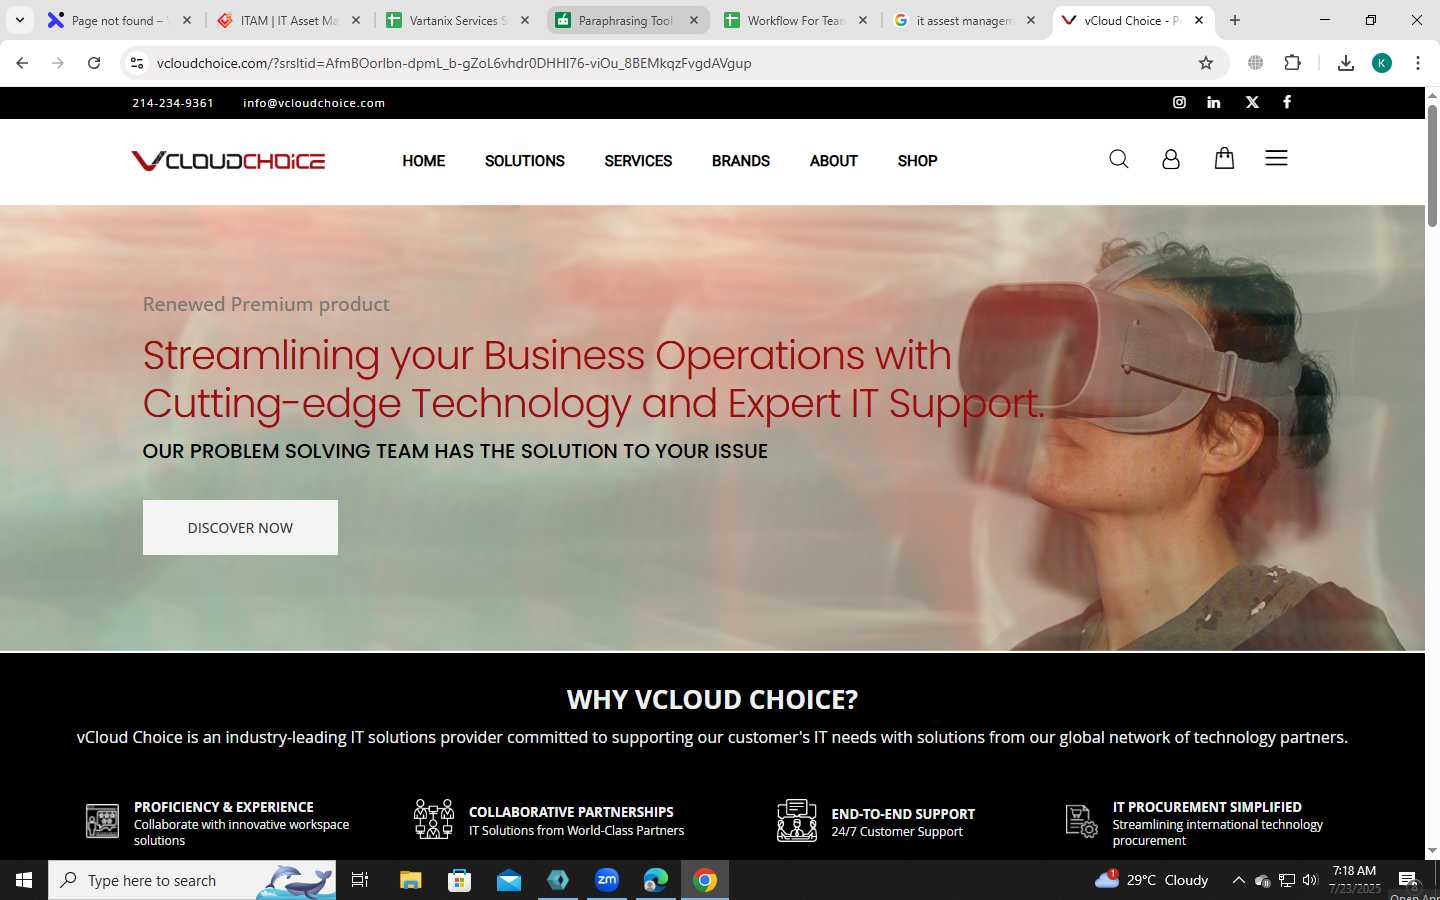Image resolution: width=1440 pixels, height=900 pixels.
Task: Expand the tab search chevron in Chrome
Action: pos(20,20)
